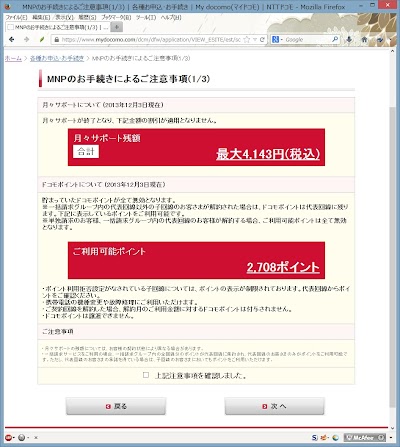Viewport: 400px width, 447px height.
Task: Click the Google search engine icon
Action: 275,40
